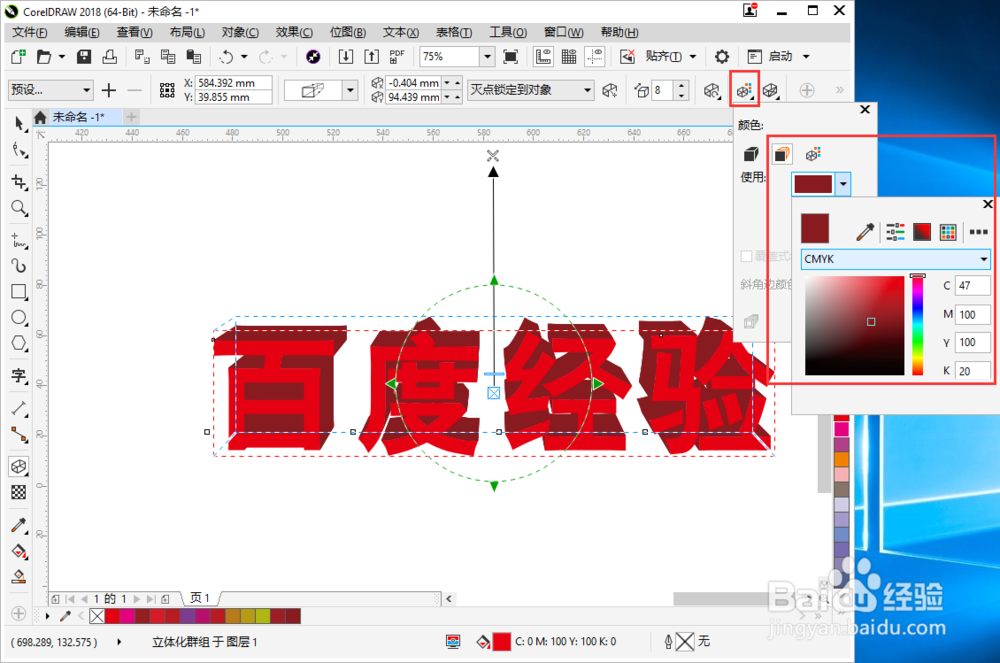Expand the Snap To dropdown arrow
Image resolution: width=1000 pixels, height=663 pixels.
coord(693,57)
